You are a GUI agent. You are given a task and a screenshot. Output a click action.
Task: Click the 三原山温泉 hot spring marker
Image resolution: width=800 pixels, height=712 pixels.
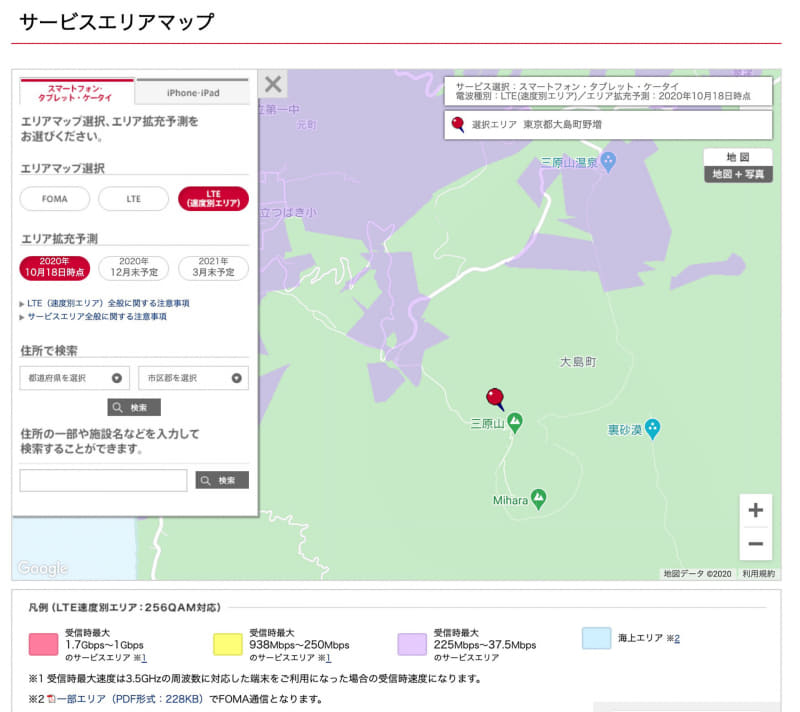[608, 162]
